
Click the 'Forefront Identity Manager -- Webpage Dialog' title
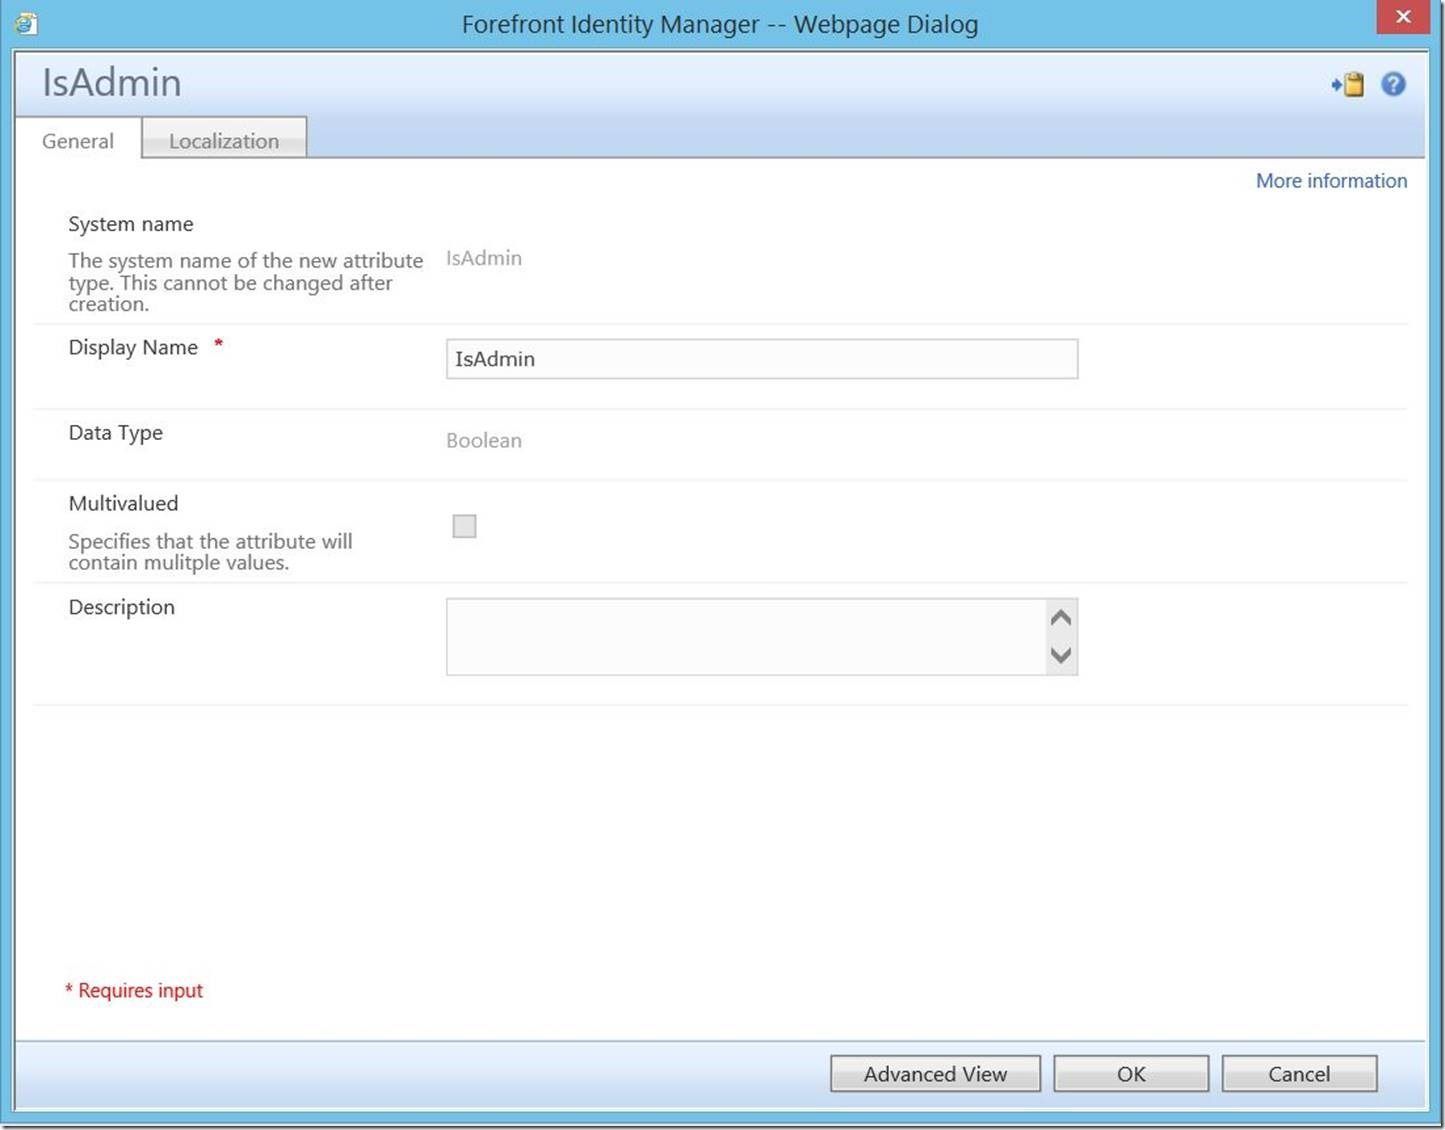(x=720, y=24)
